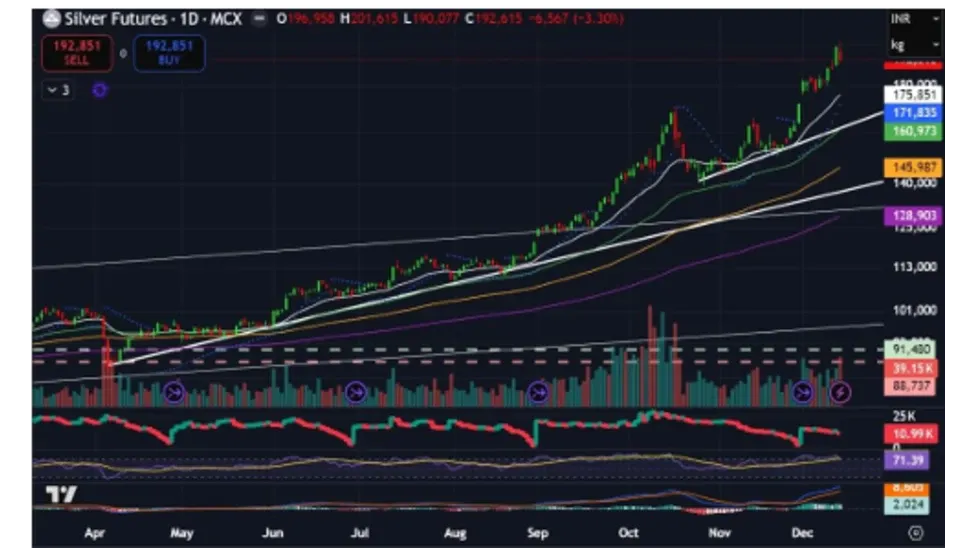
Task: Open chart settings hexagon icon
Action: click(915, 533)
